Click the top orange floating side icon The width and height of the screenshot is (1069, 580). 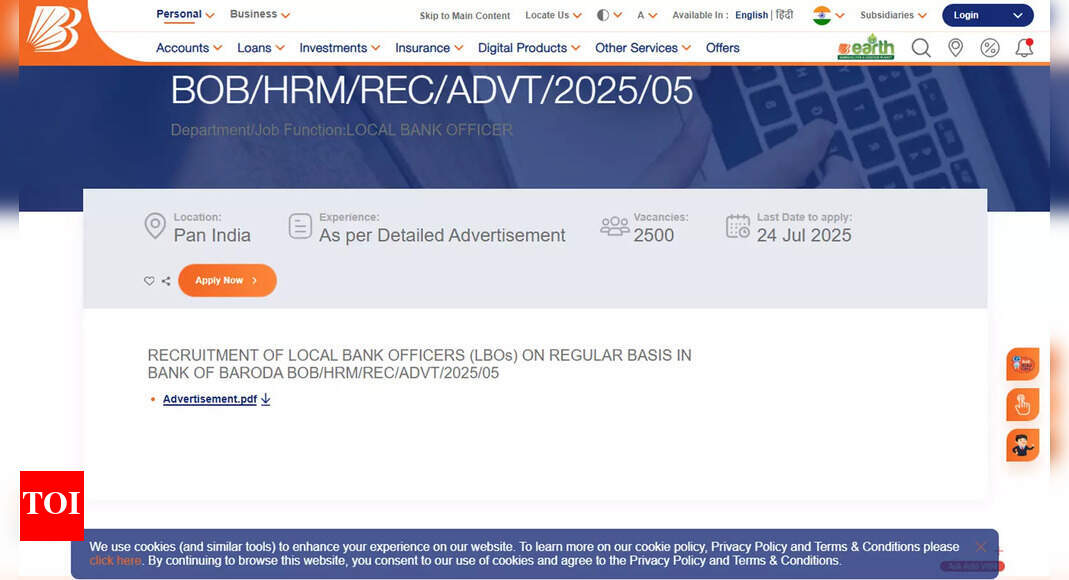pos(1023,364)
